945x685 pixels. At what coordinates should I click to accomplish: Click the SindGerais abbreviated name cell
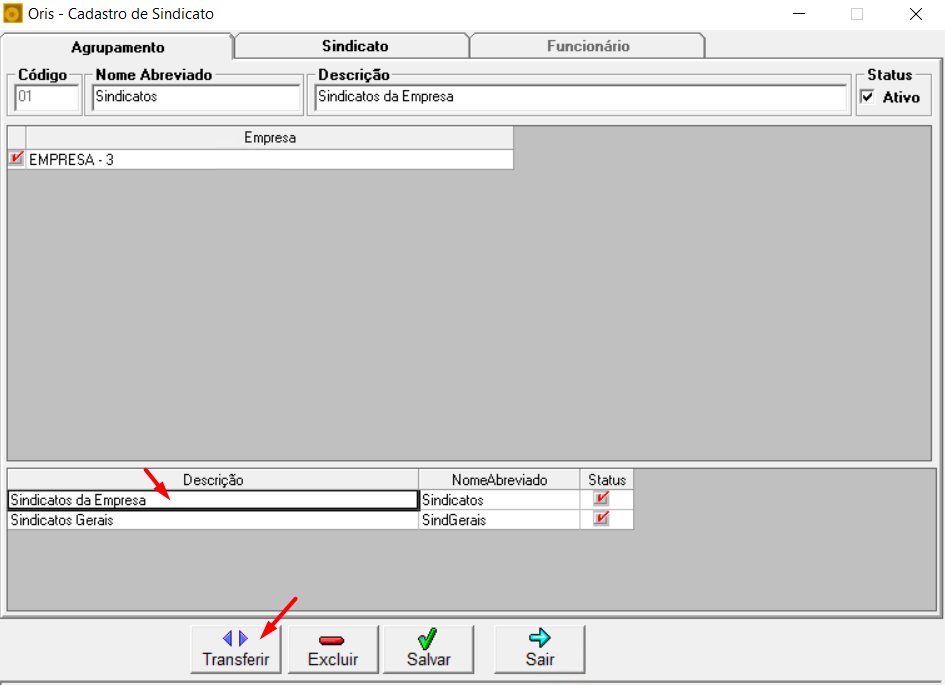click(499, 520)
